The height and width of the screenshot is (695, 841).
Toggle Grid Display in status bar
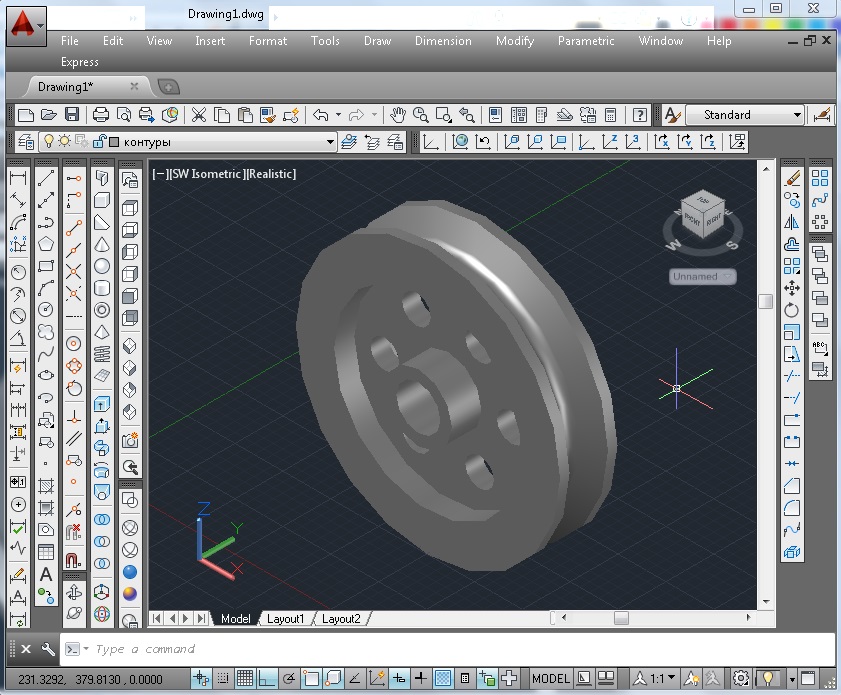tap(245, 679)
